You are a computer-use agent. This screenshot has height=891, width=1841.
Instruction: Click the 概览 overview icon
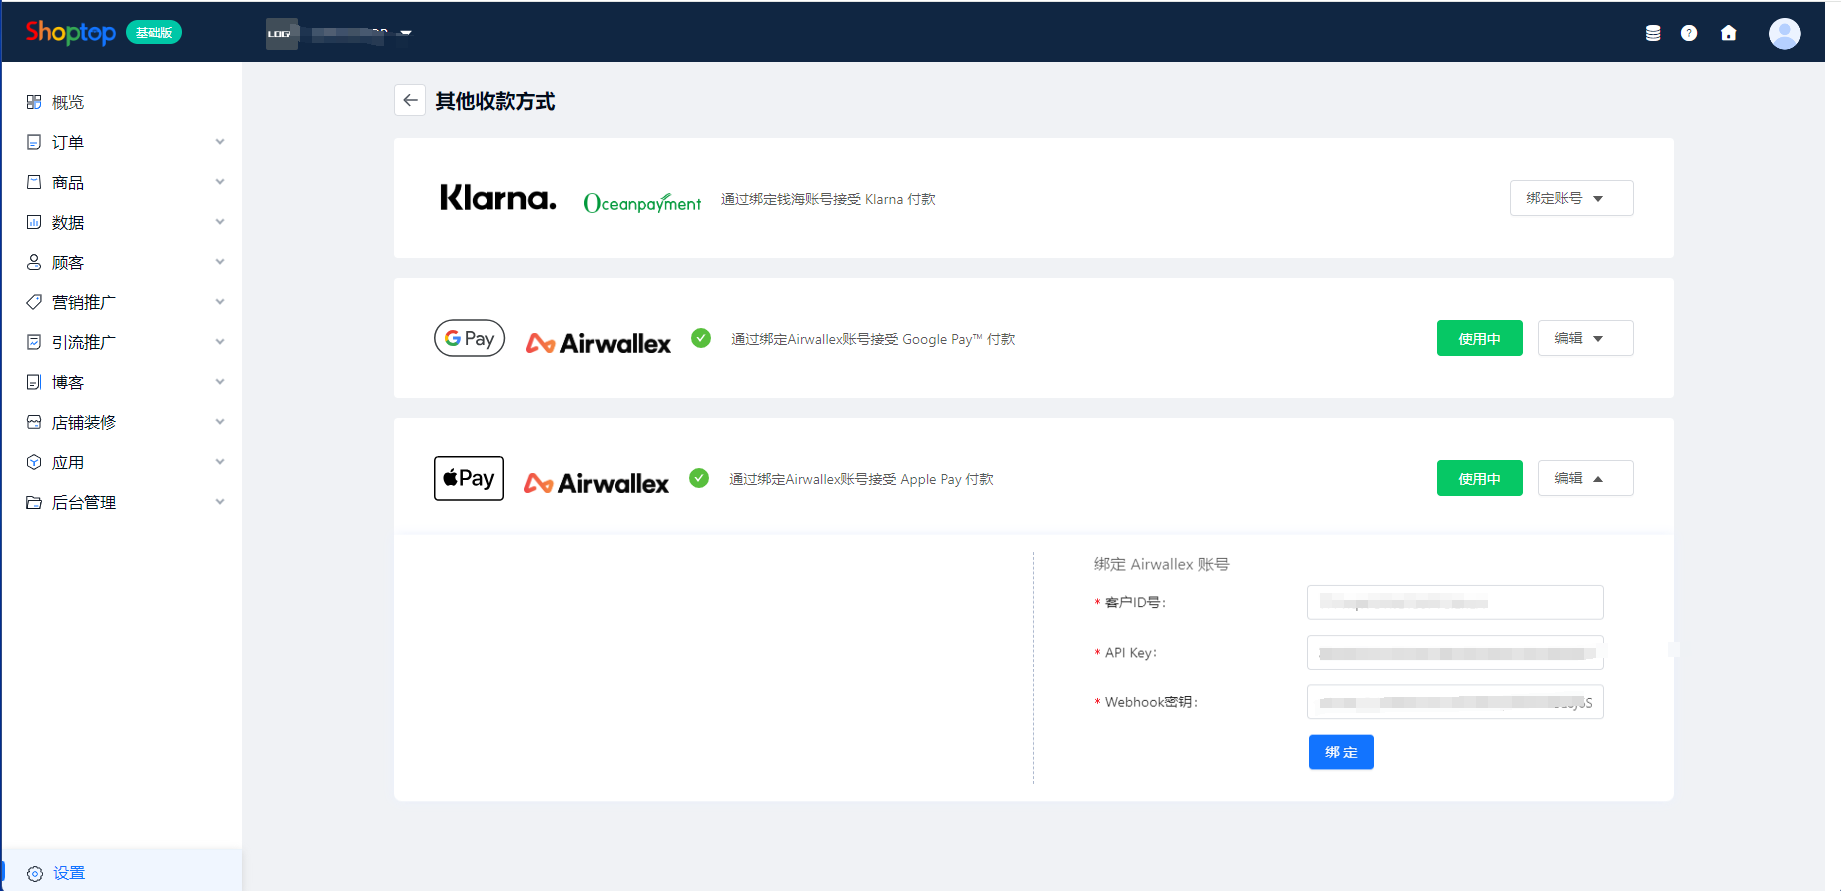[34, 102]
